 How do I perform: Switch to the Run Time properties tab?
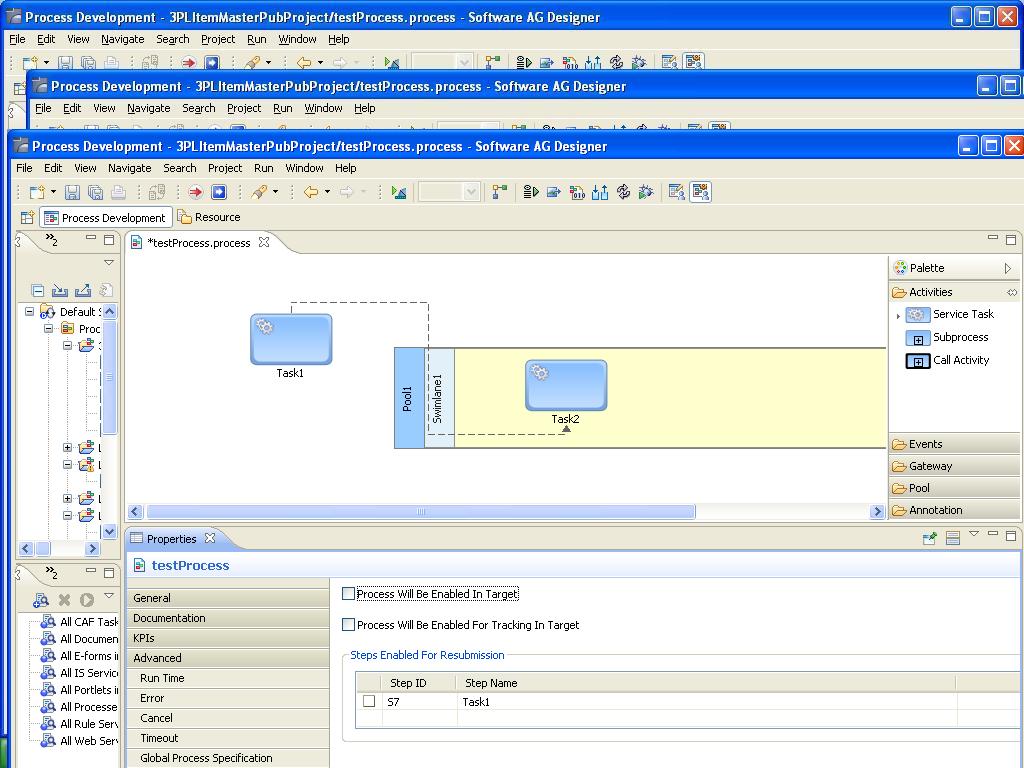pyautogui.click(x=163, y=678)
